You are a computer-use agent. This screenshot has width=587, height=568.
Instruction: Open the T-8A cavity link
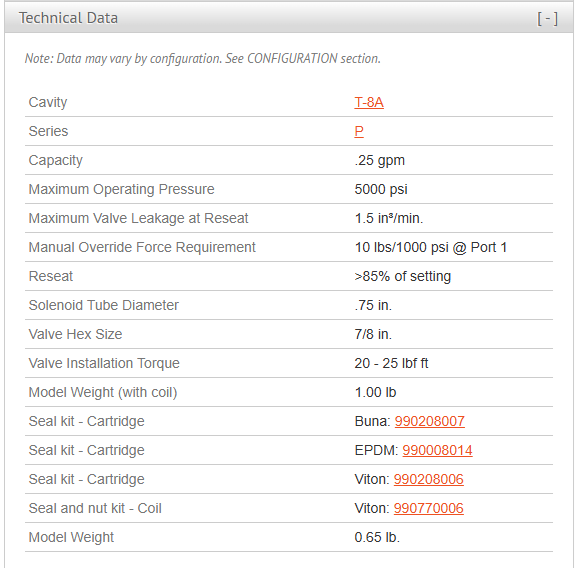point(369,102)
